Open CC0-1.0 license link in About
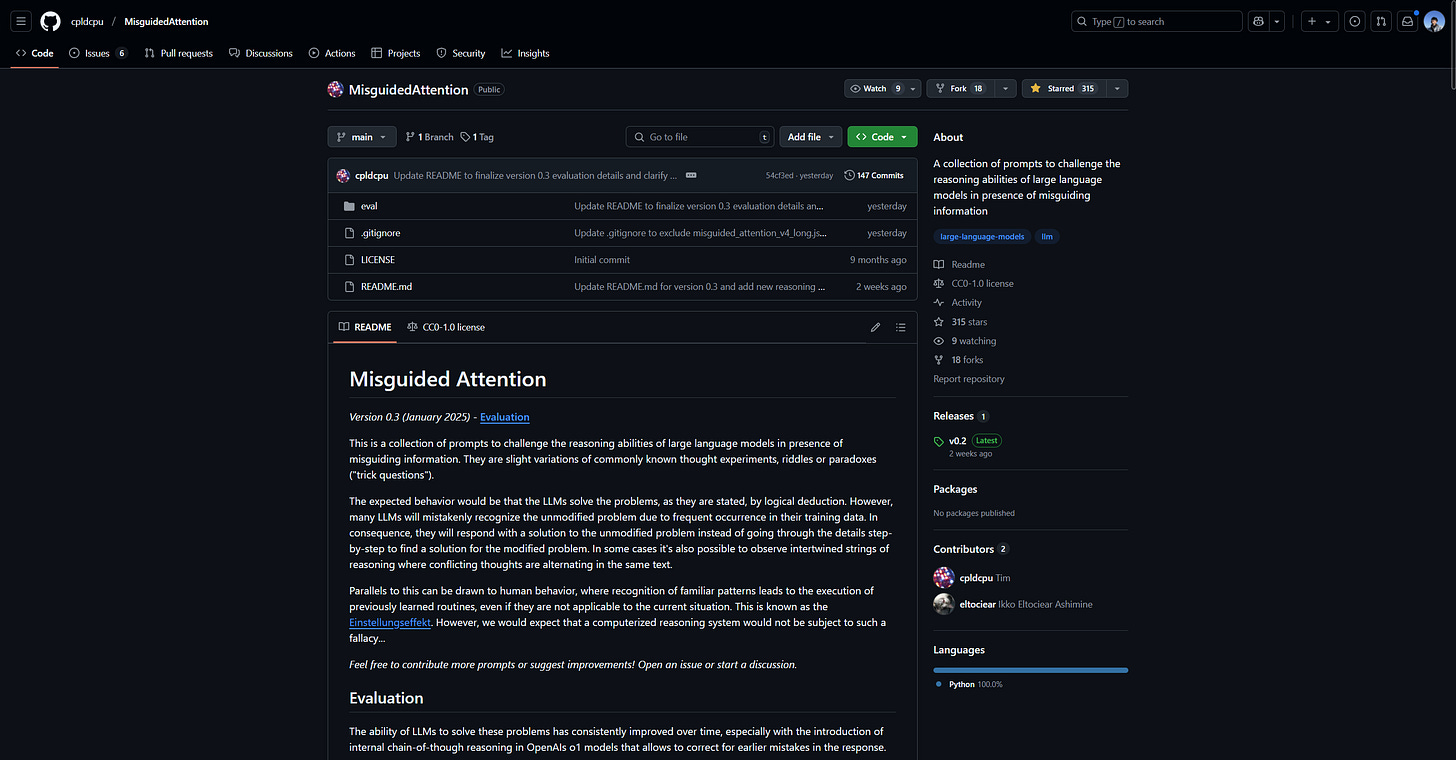Viewport: 1456px width, 760px height. coord(974,284)
